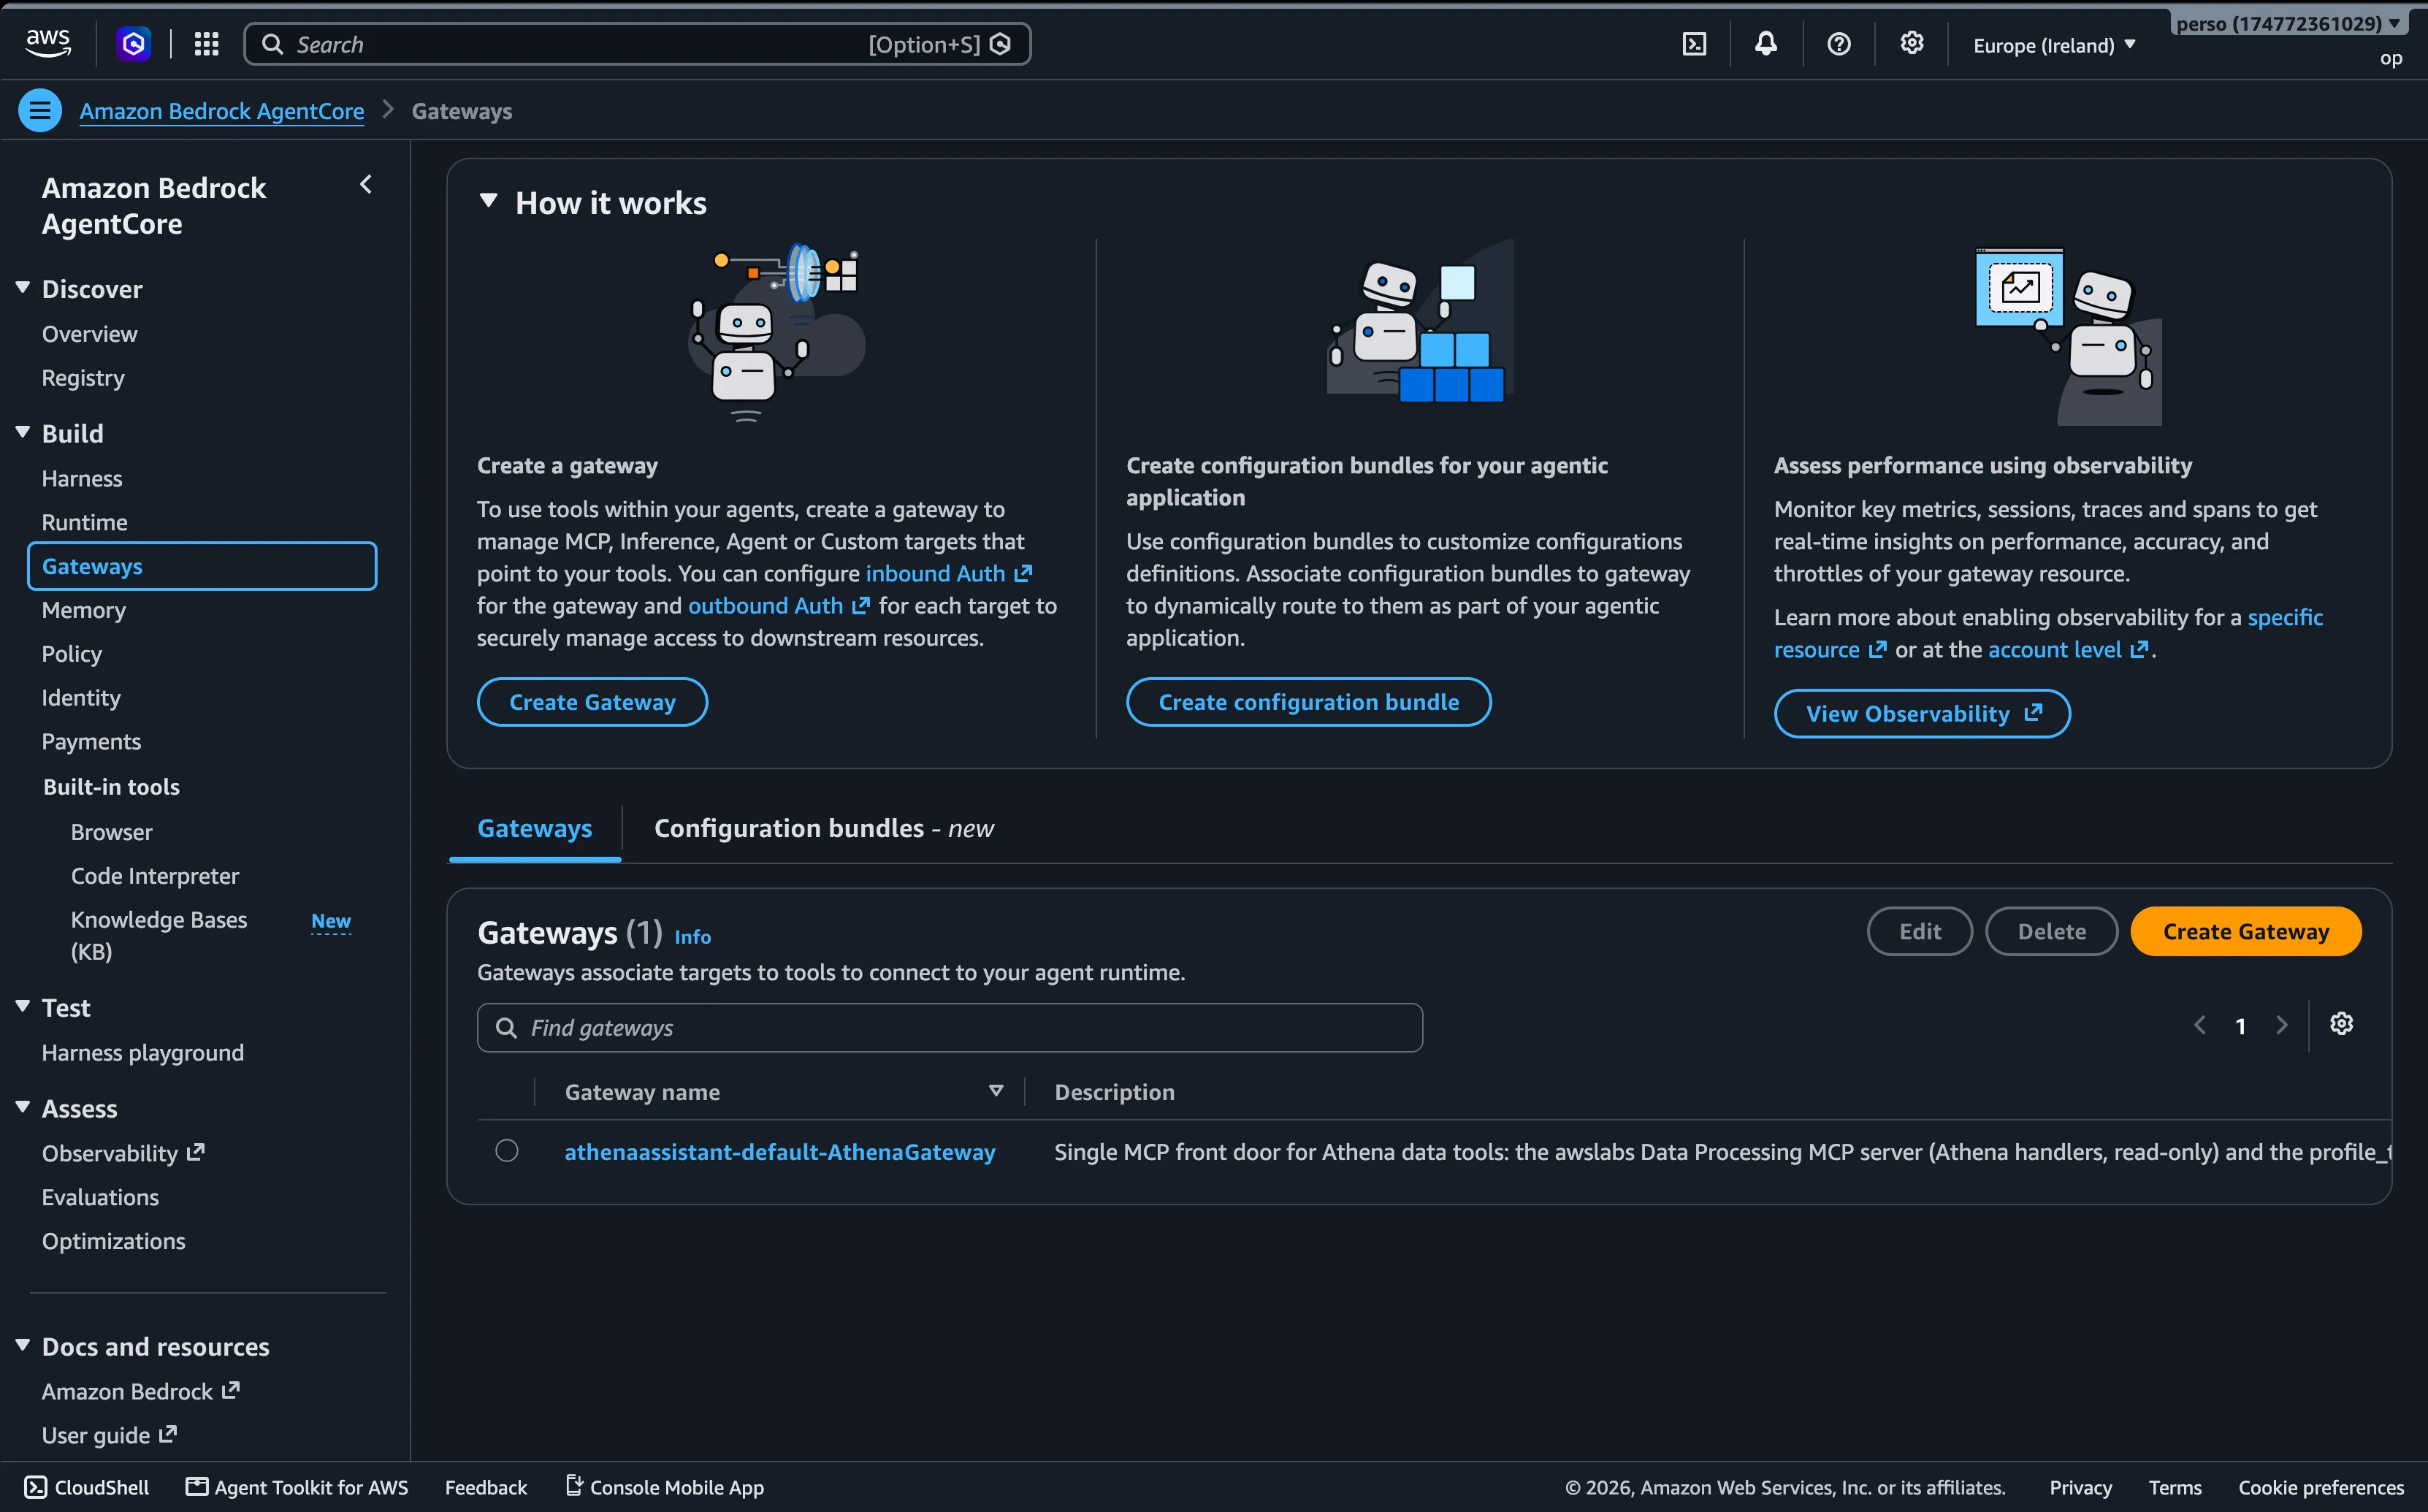Open the help question mark icon

tap(1838, 44)
